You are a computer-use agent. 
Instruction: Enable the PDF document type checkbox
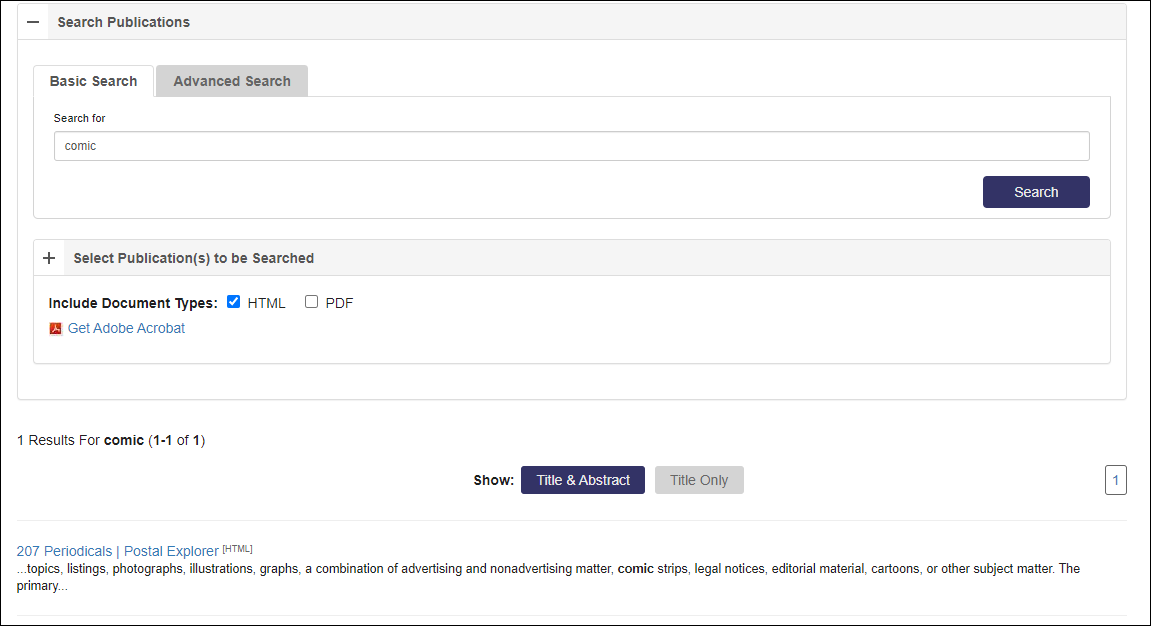tap(311, 302)
